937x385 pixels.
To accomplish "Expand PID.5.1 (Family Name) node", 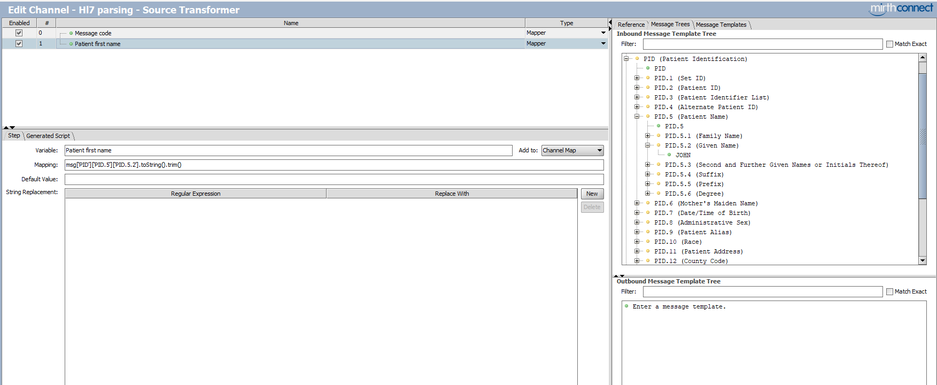I will click(648, 136).
